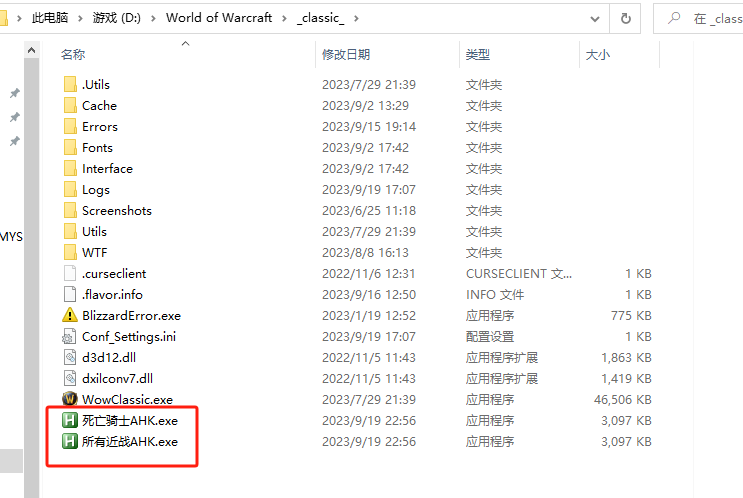Expand the chevron after World of Warcraft breadcrumb
This screenshot has width=743, height=498.
click(285, 18)
